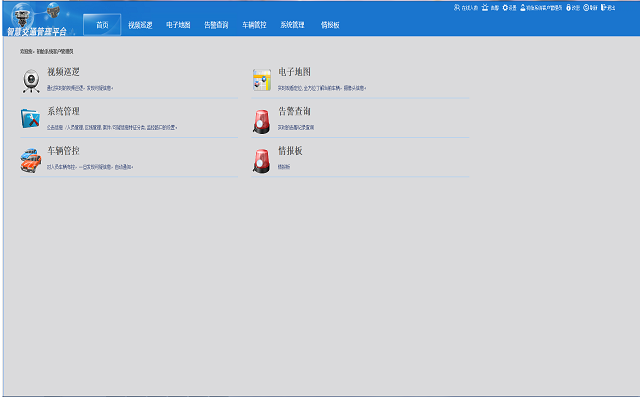The height and width of the screenshot is (397, 640).
Task: Open the 视频巡逻 navigation tab
Action: click(x=140, y=25)
